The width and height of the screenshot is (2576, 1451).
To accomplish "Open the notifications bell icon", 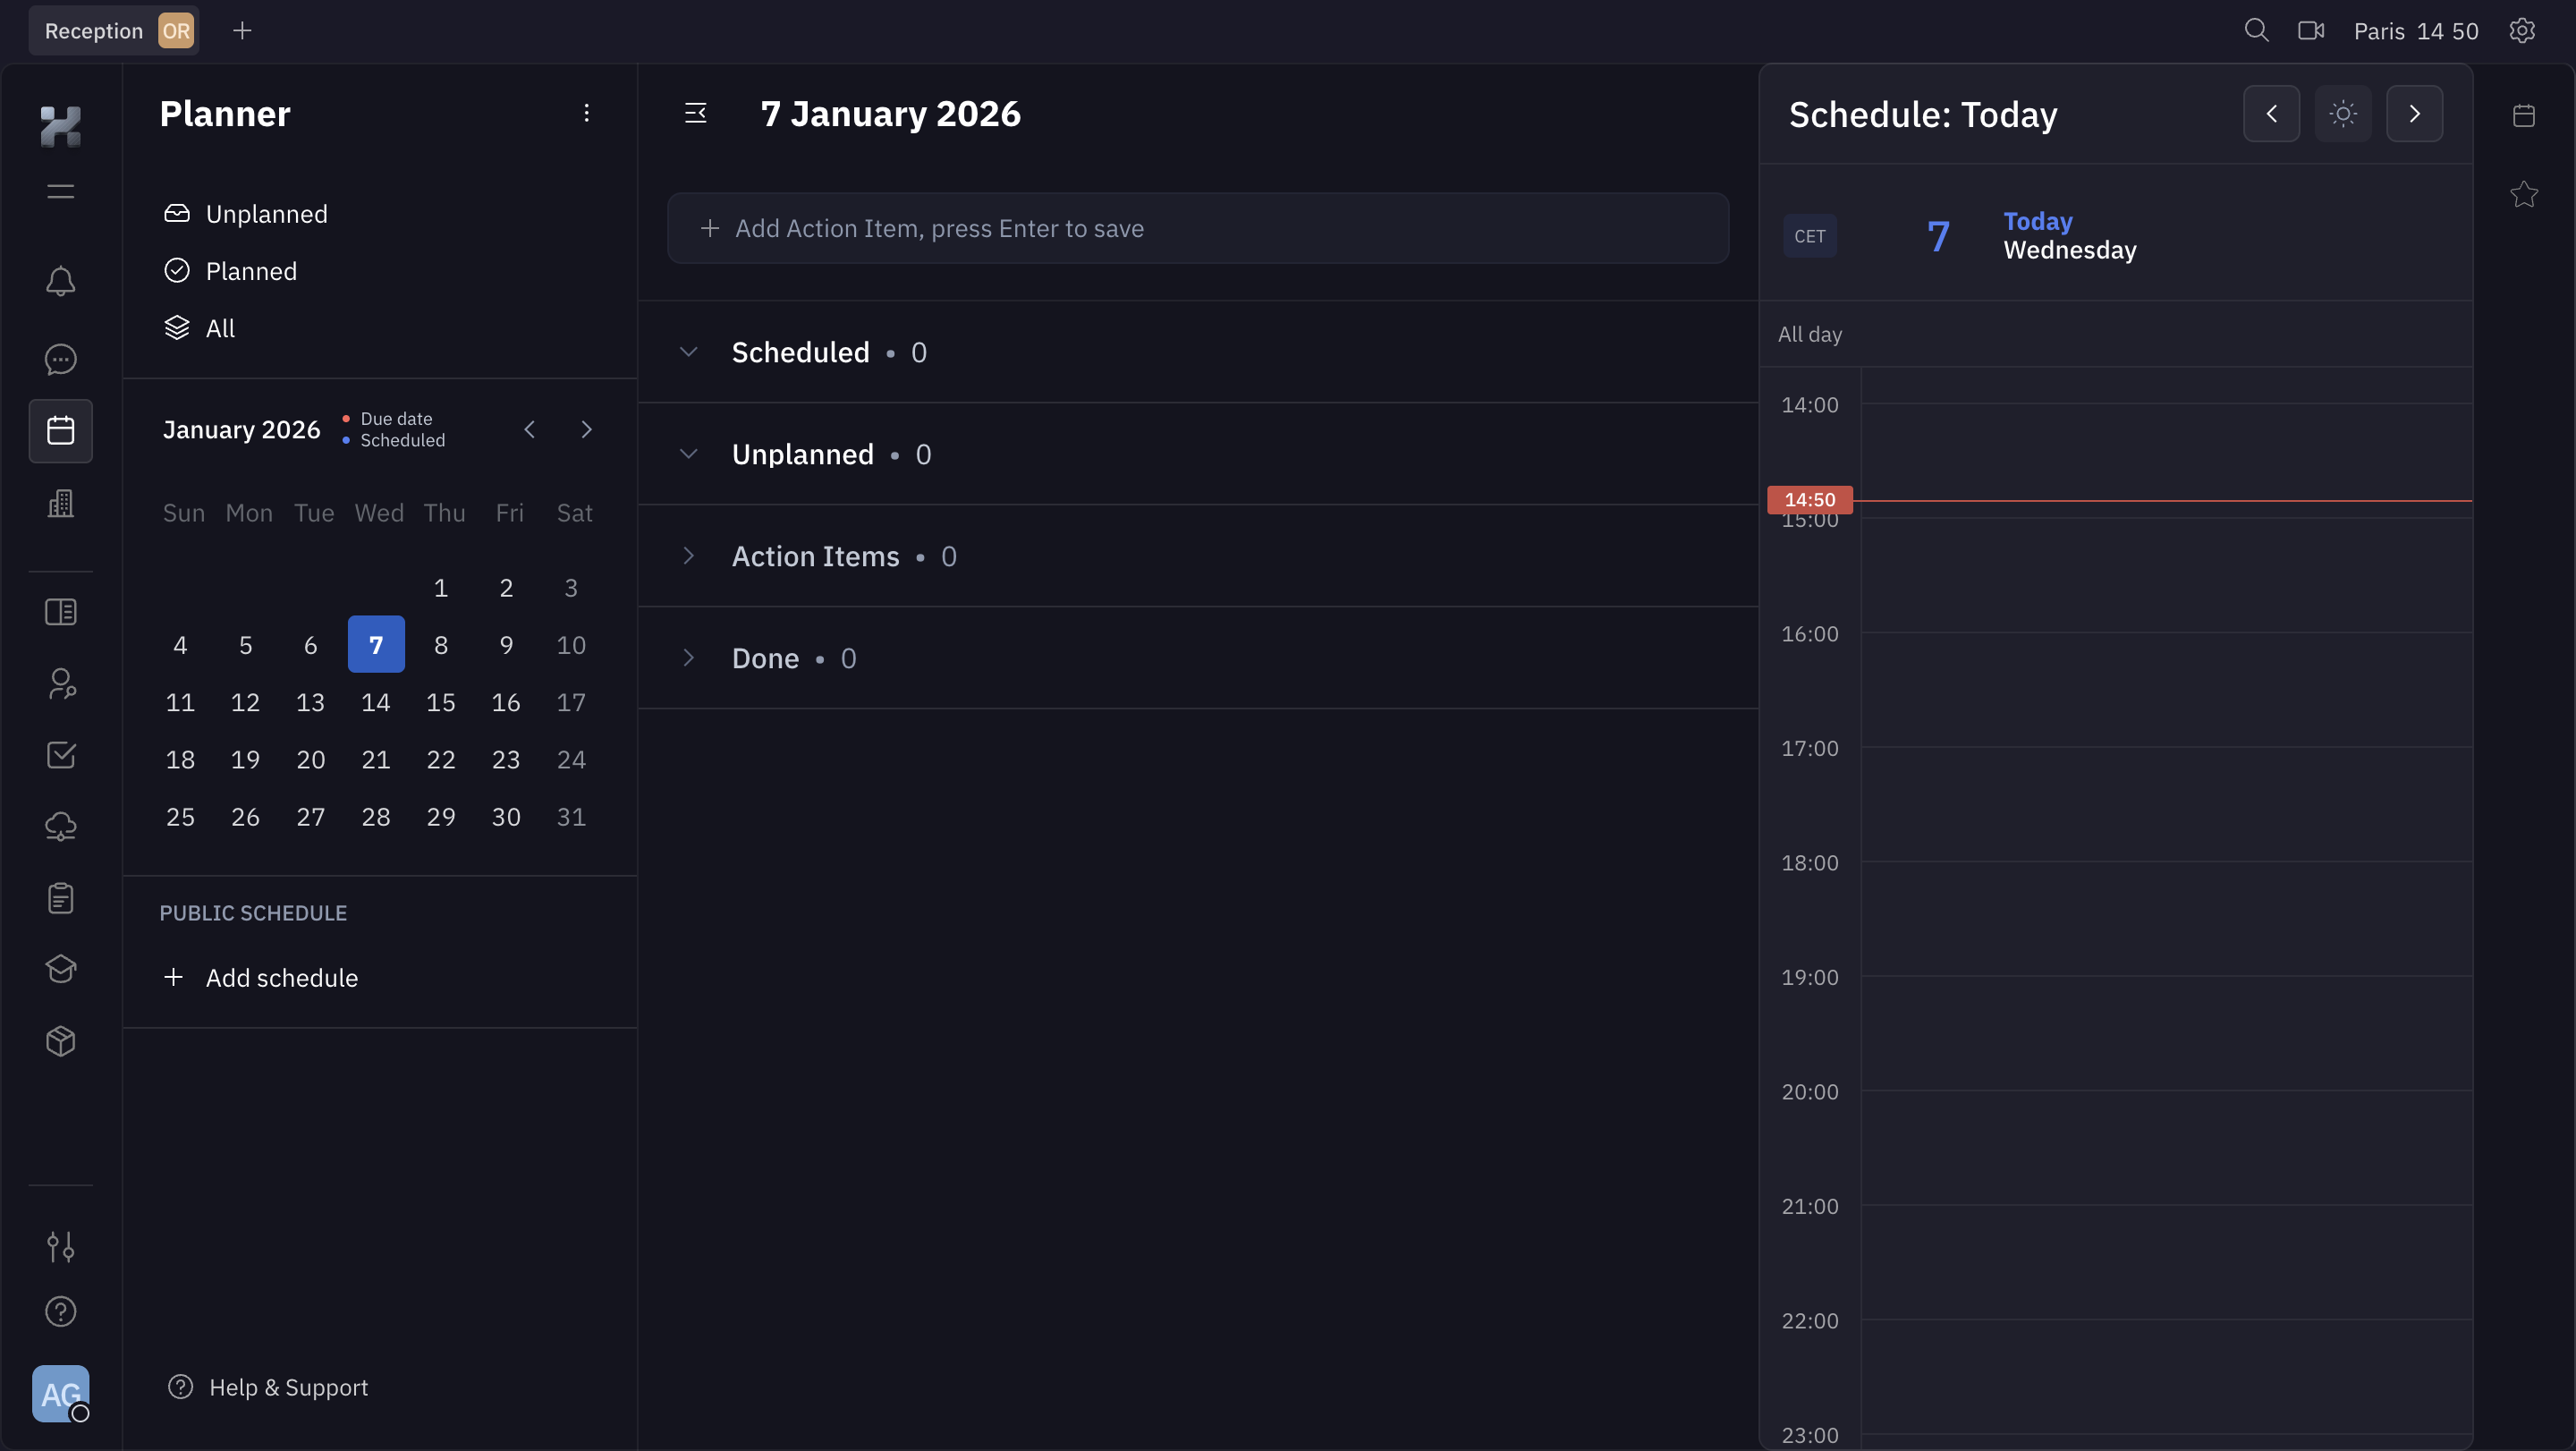I will [x=60, y=281].
